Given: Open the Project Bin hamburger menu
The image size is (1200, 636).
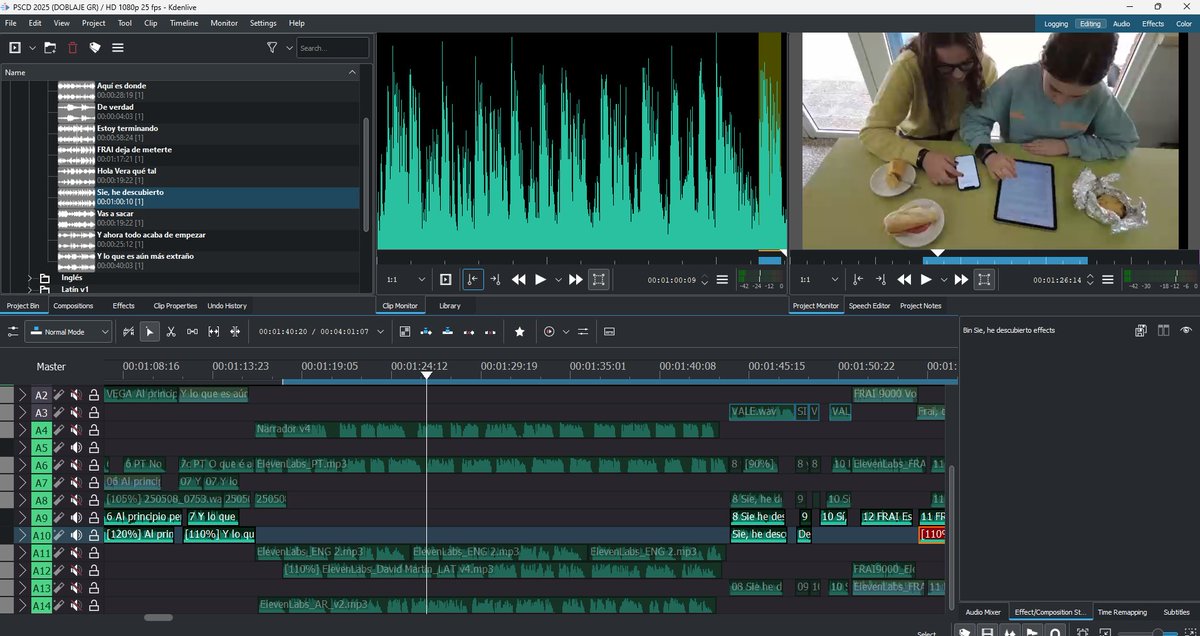Looking at the screenshot, I should click(x=117, y=47).
